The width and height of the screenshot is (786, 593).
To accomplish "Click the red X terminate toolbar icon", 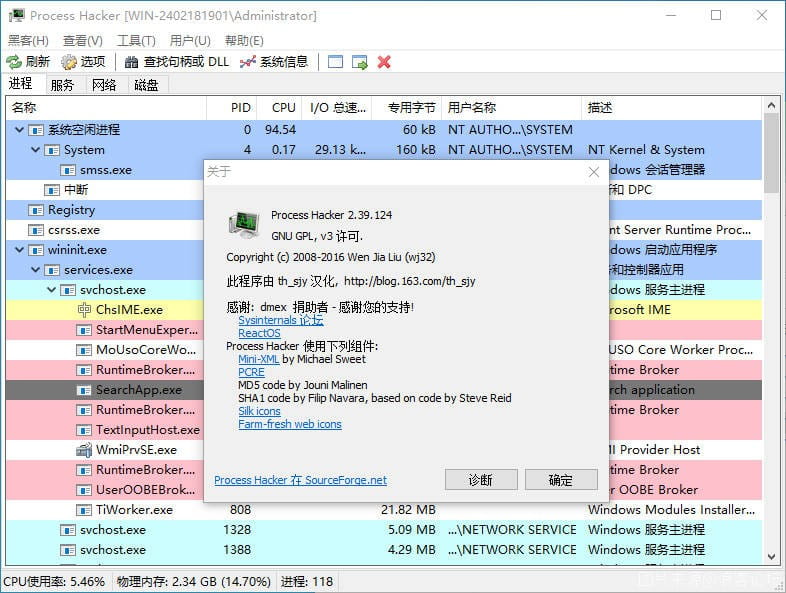I will 384,62.
